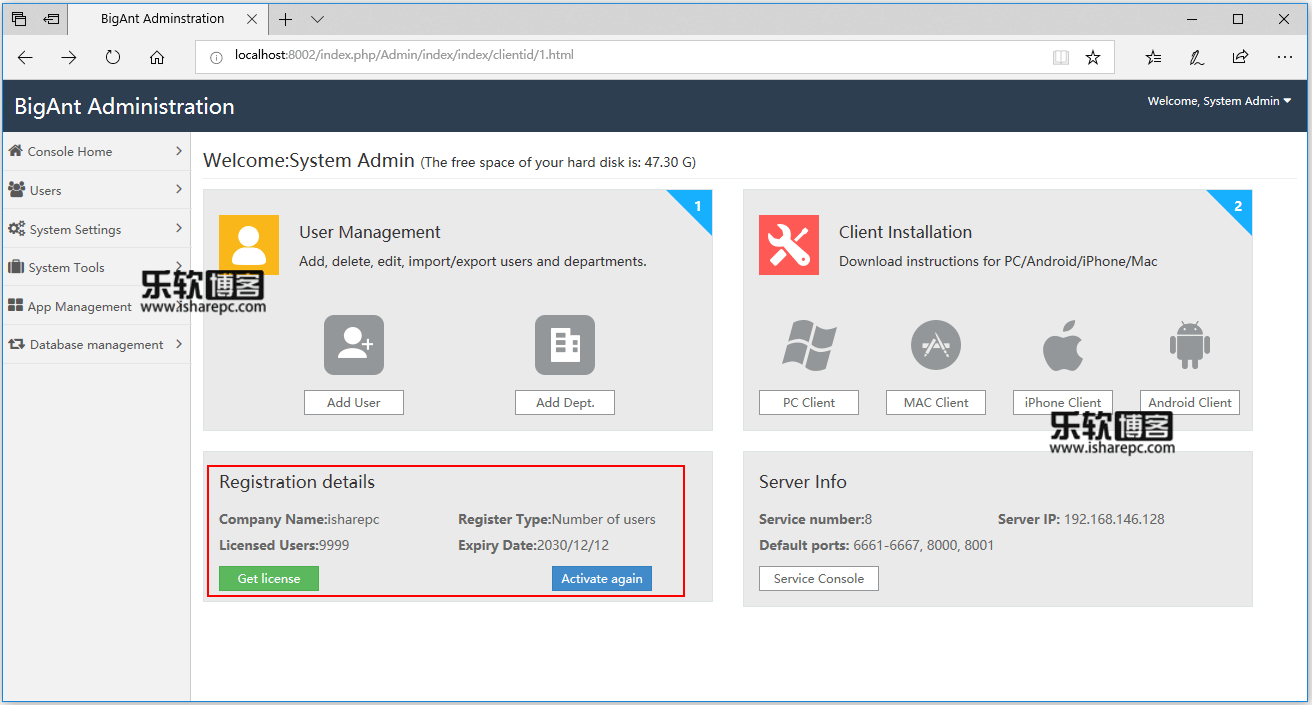Close the BigAnt Adminstration browser tab
This screenshot has width=1312, height=705.
[x=252, y=19]
